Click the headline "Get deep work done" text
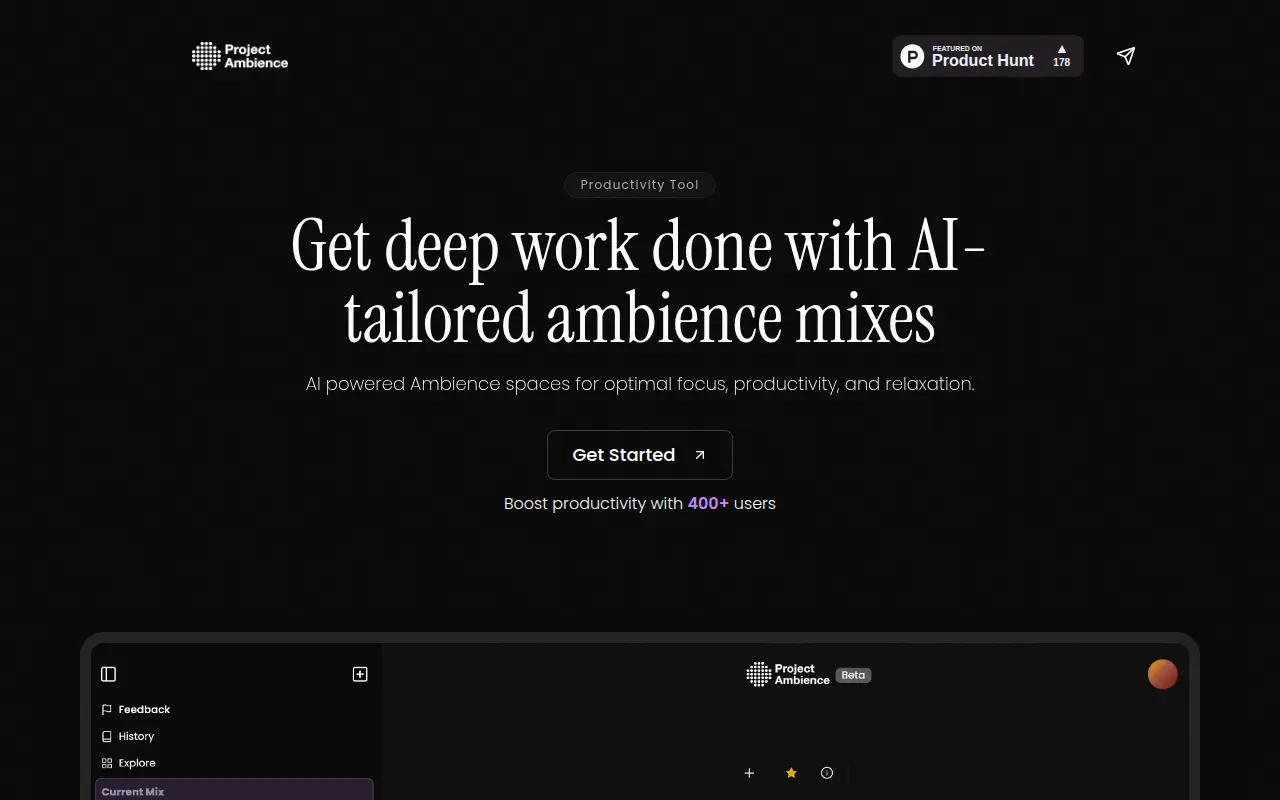The width and height of the screenshot is (1280, 800). click(x=530, y=246)
